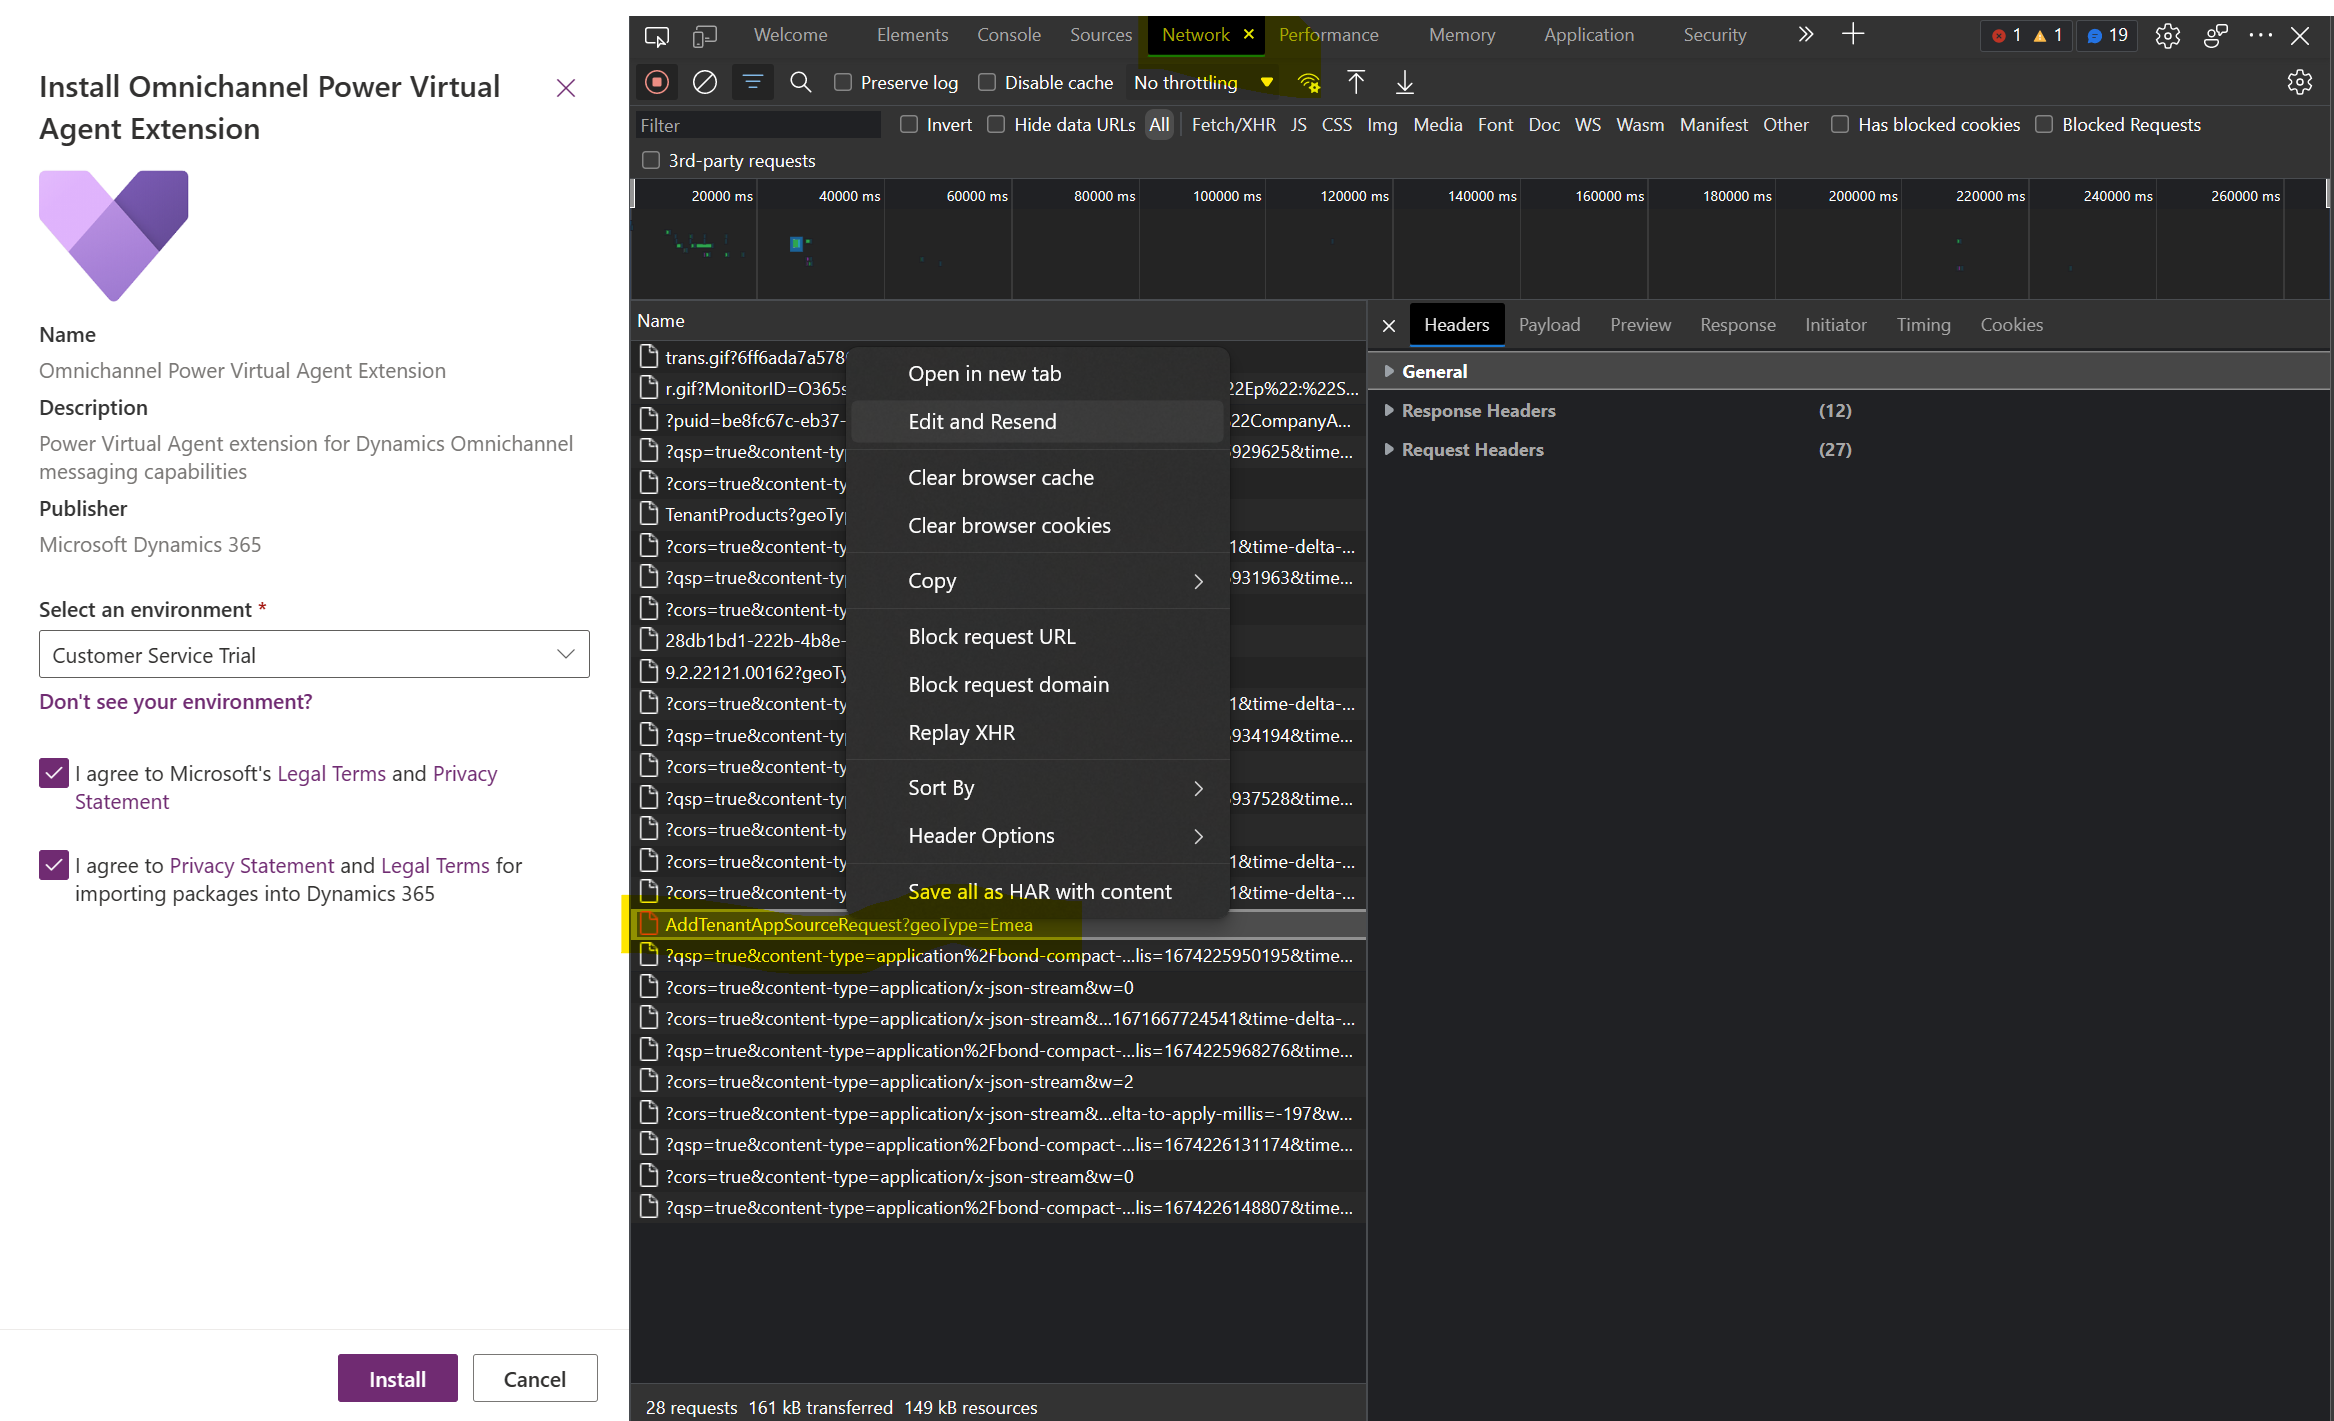Check the Invert filter checkbox

pyautogui.click(x=909, y=125)
